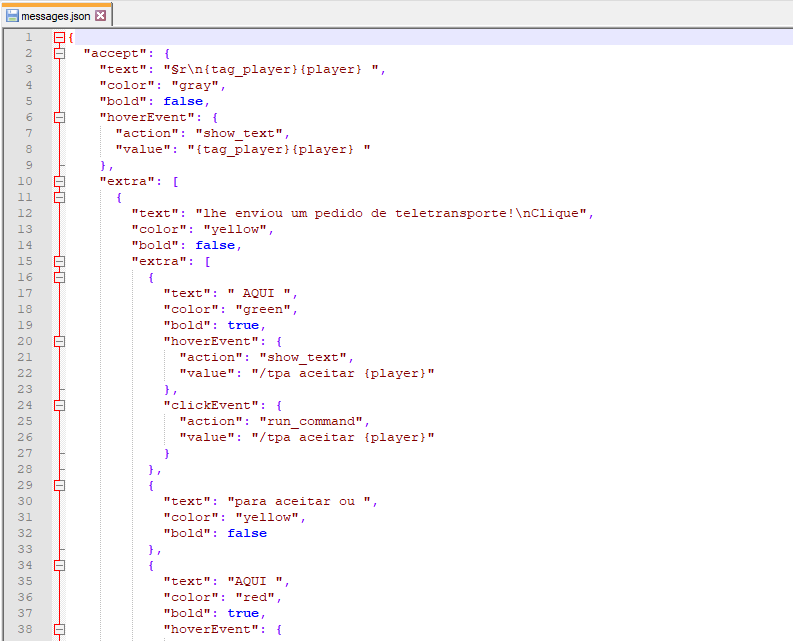Close the messages.json tab

coord(100,16)
